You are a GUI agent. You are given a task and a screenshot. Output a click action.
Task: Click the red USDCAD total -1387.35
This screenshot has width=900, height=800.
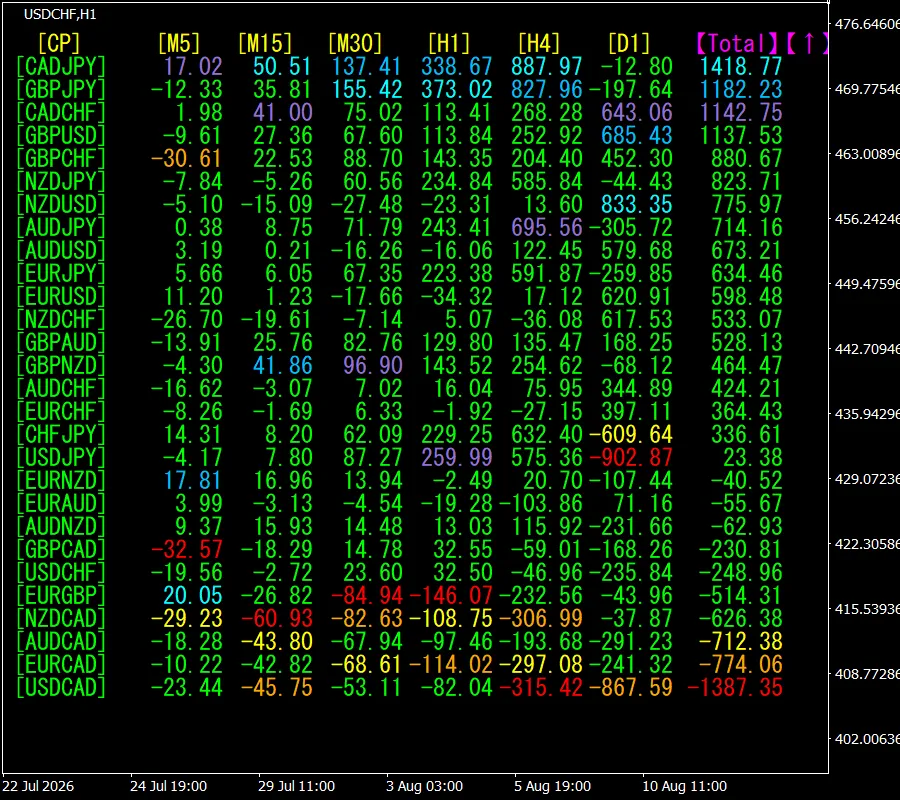[x=735, y=687]
